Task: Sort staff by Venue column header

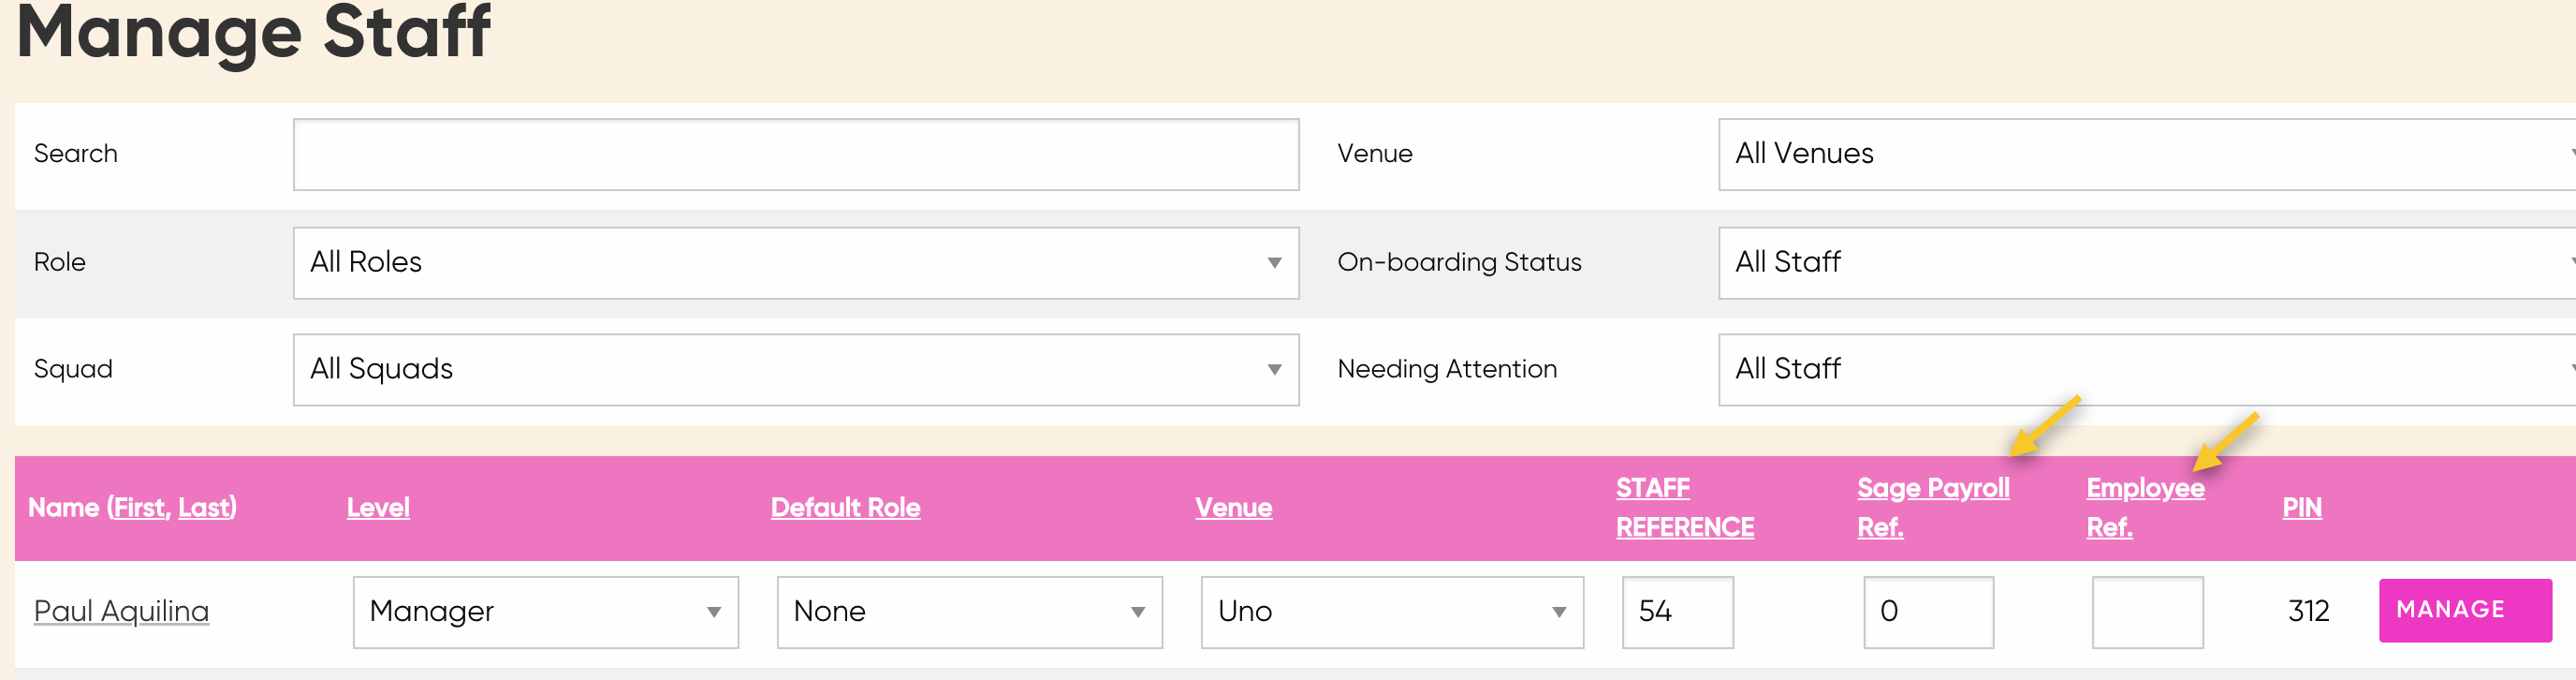Action: 1233,508
